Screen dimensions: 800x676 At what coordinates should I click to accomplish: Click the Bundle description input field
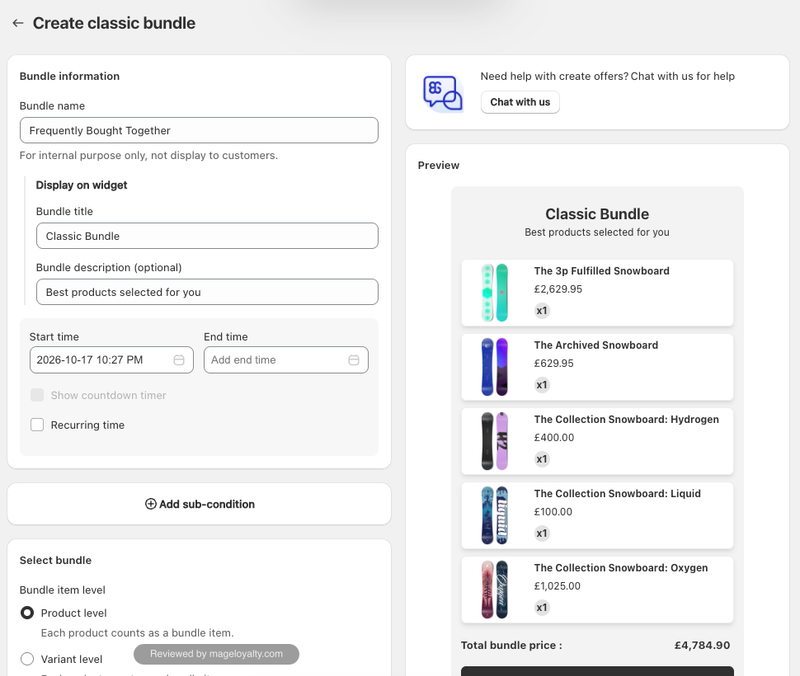(207, 292)
